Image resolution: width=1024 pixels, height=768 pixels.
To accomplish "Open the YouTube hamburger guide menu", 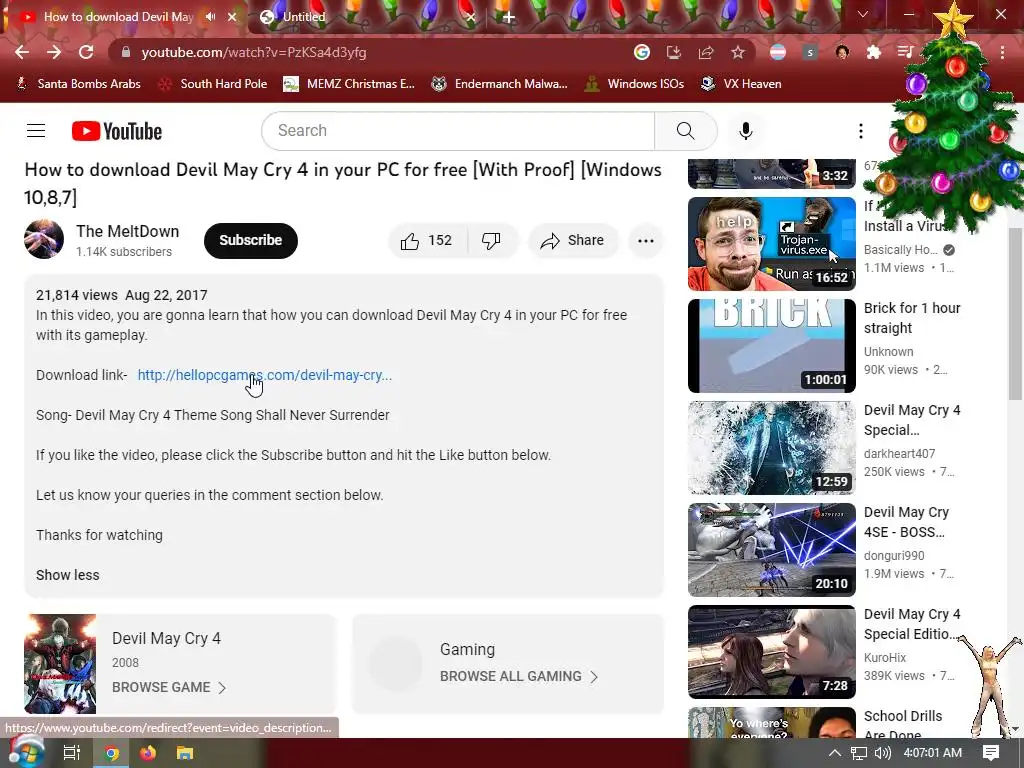I will (x=36, y=131).
